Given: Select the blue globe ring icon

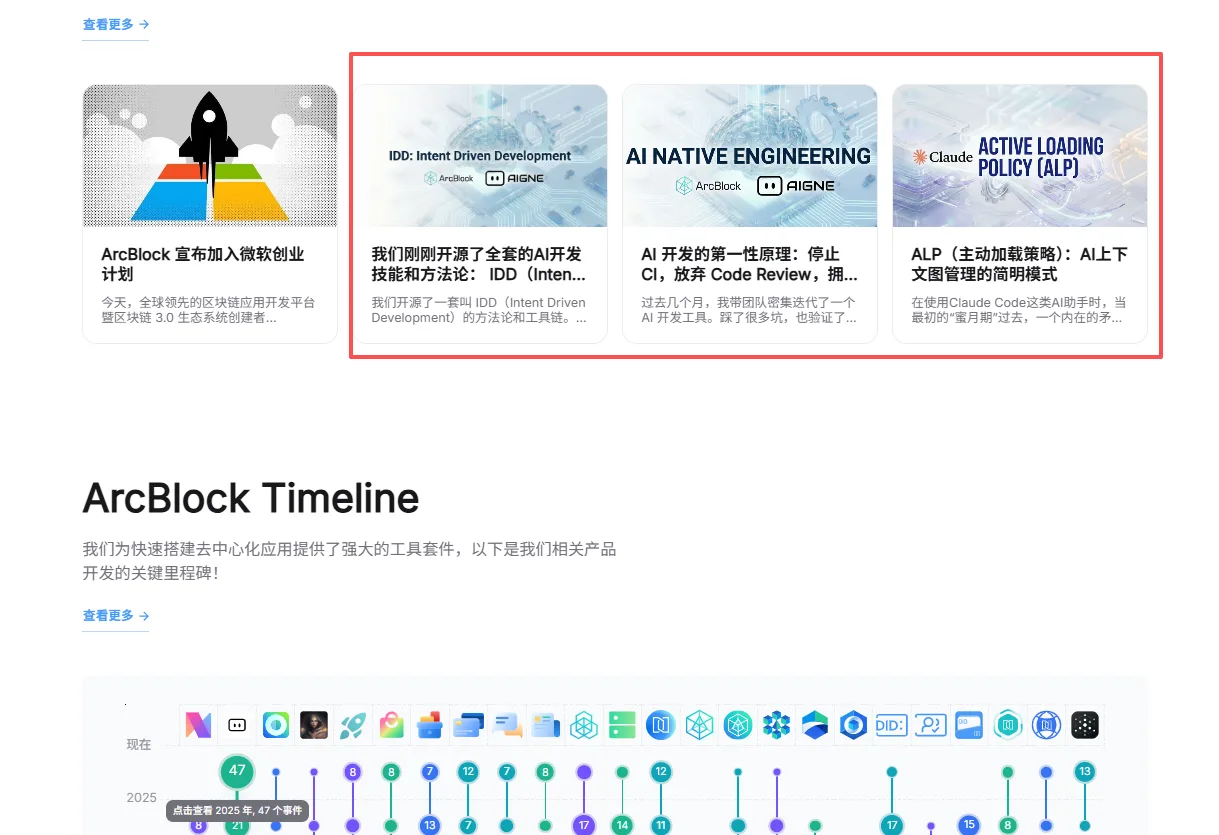Looking at the screenshot, I should 1046,725.
